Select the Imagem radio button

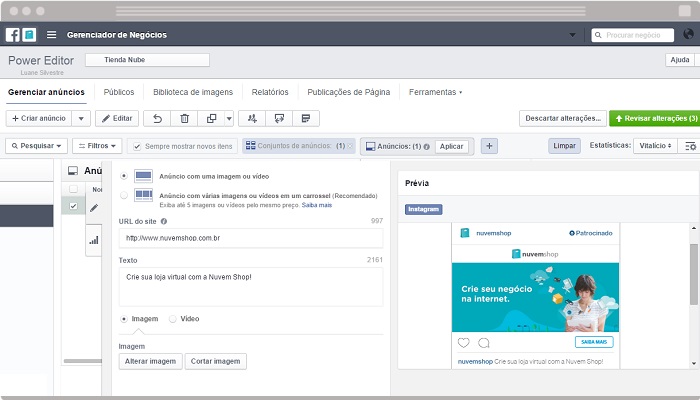pyautogui.click(x=124, y=319)
